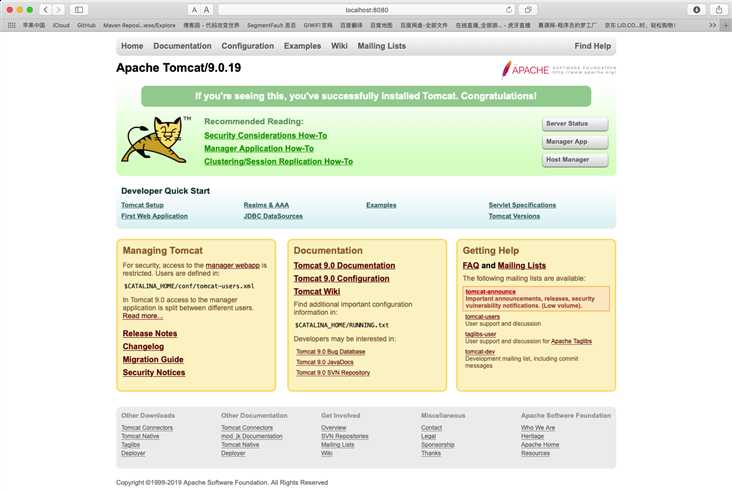
Task: Open the Tomcat Wiki link
Action: tap(317, 291)
